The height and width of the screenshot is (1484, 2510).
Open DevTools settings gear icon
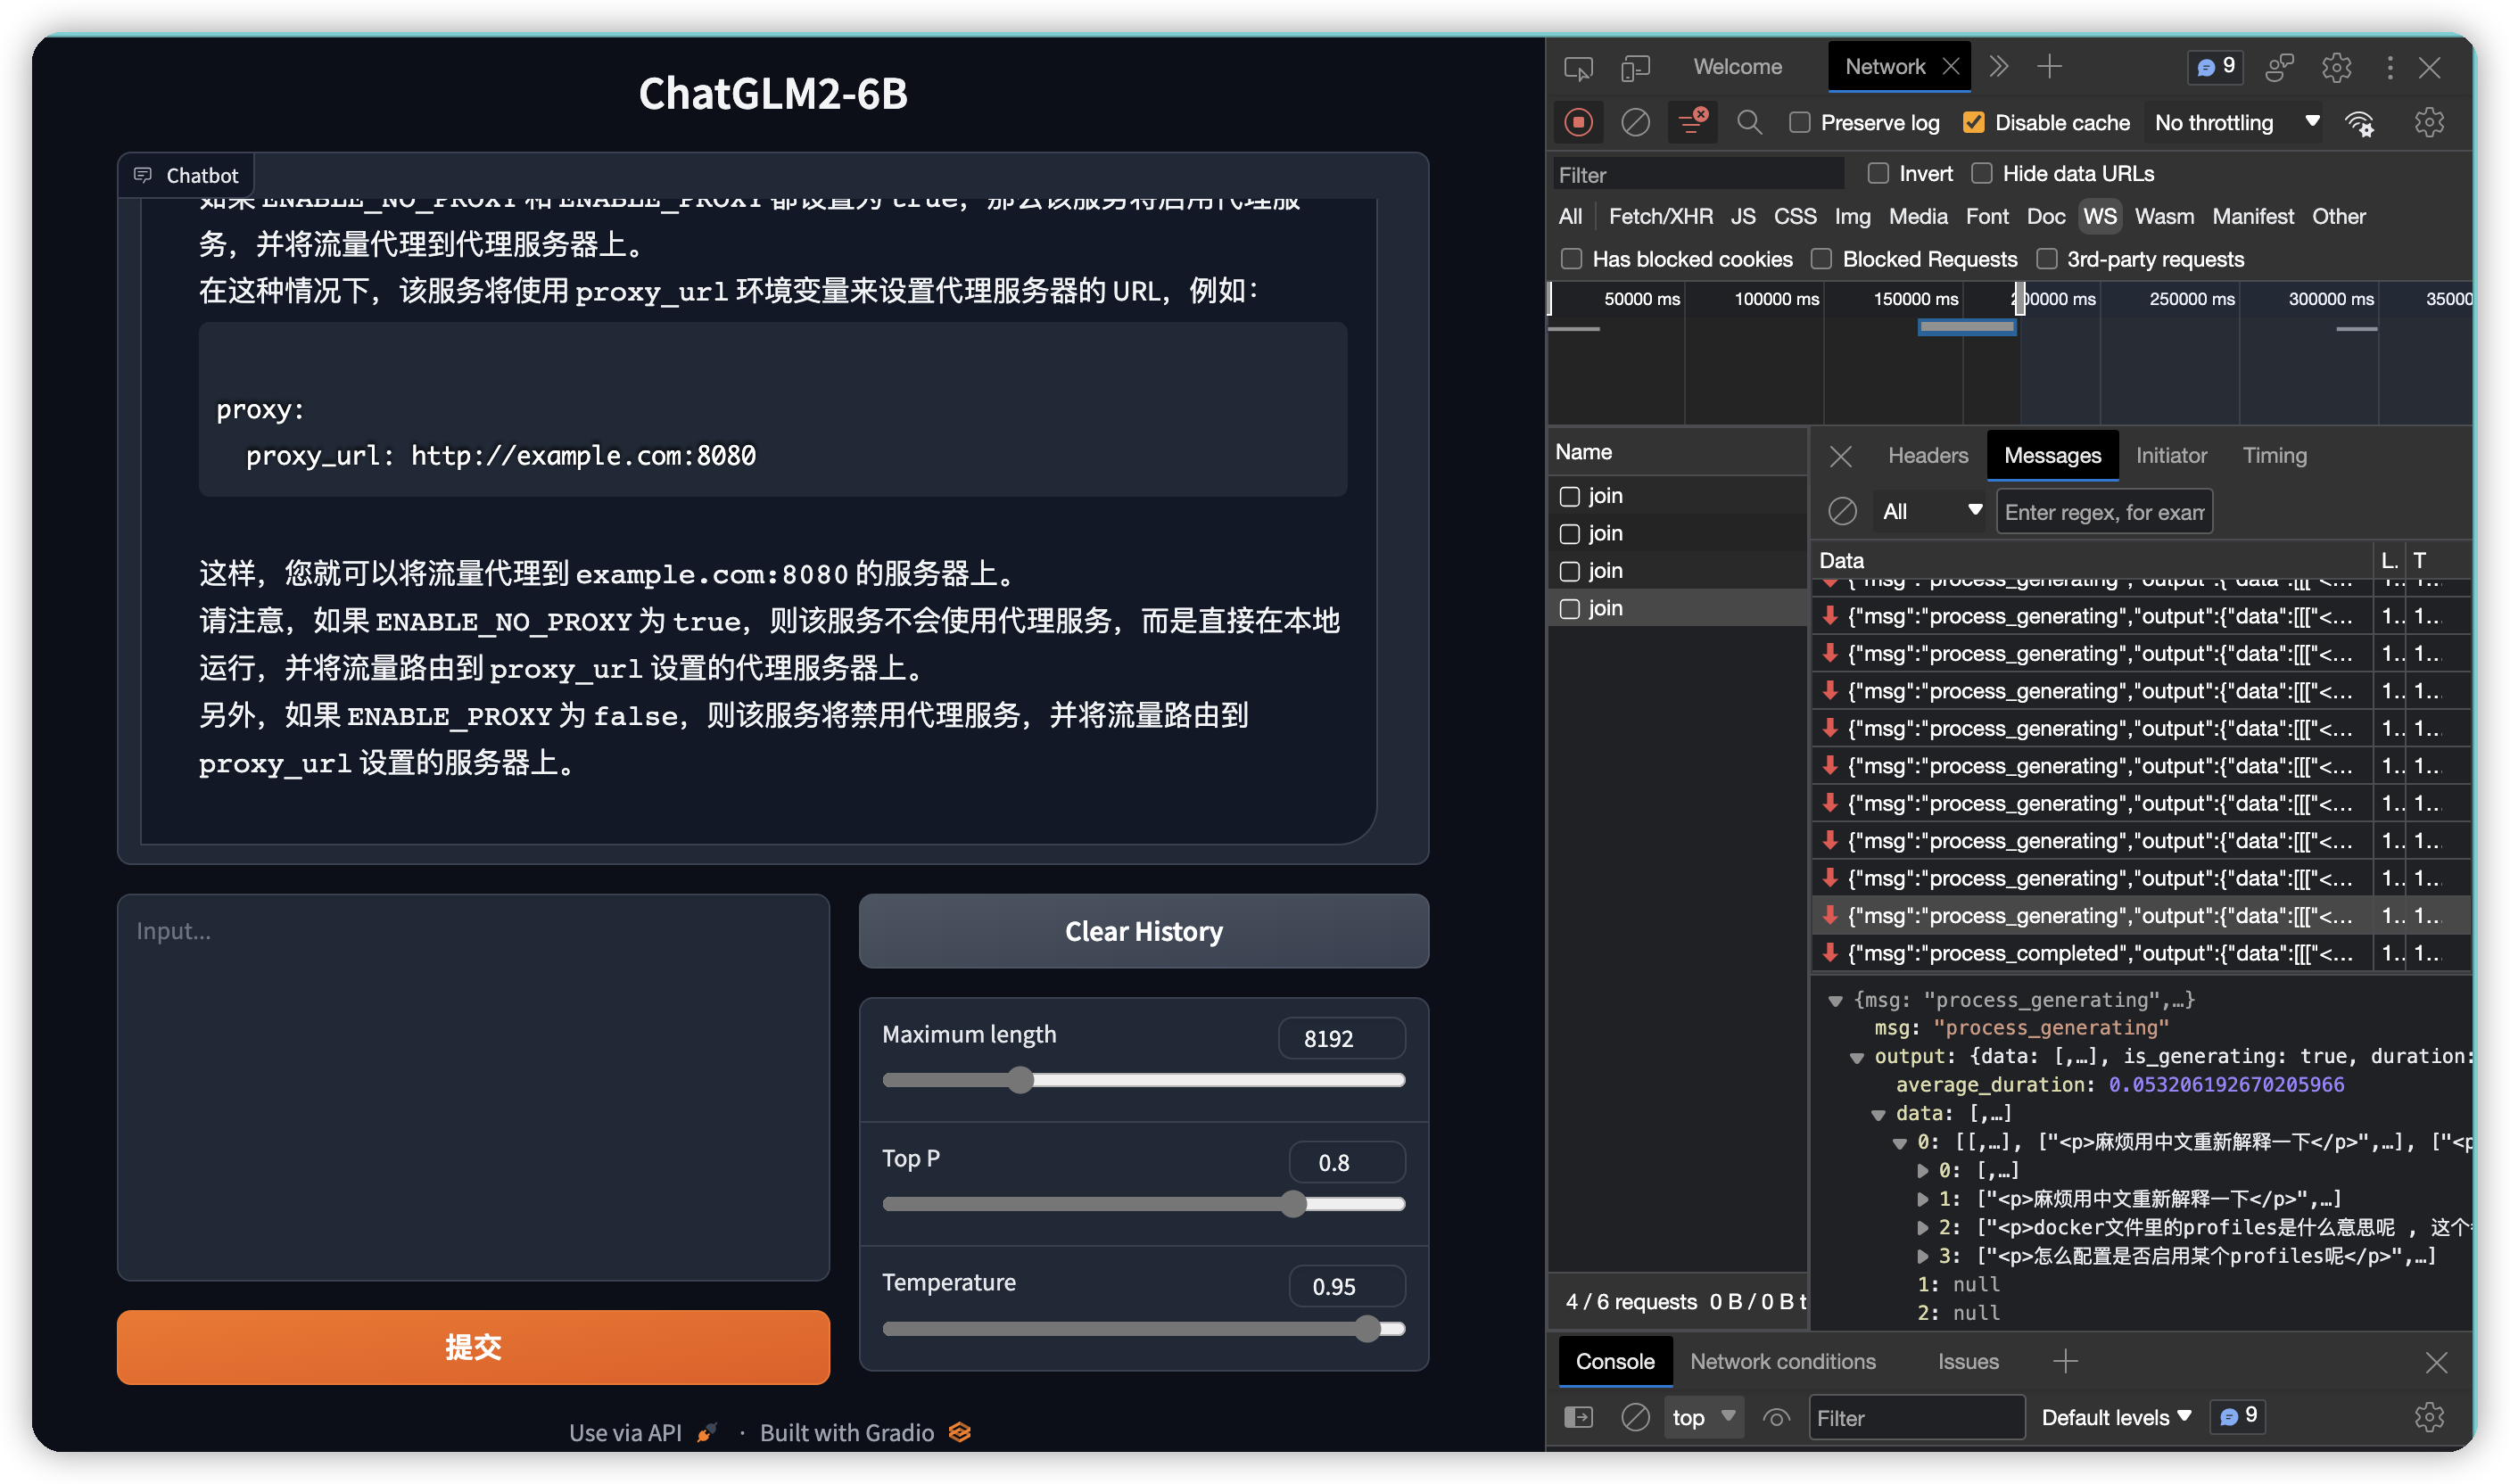coord(2336,68)
